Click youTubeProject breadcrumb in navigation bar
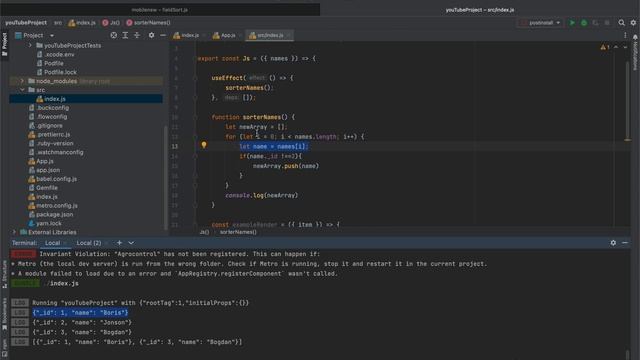 tap(26, 23)
